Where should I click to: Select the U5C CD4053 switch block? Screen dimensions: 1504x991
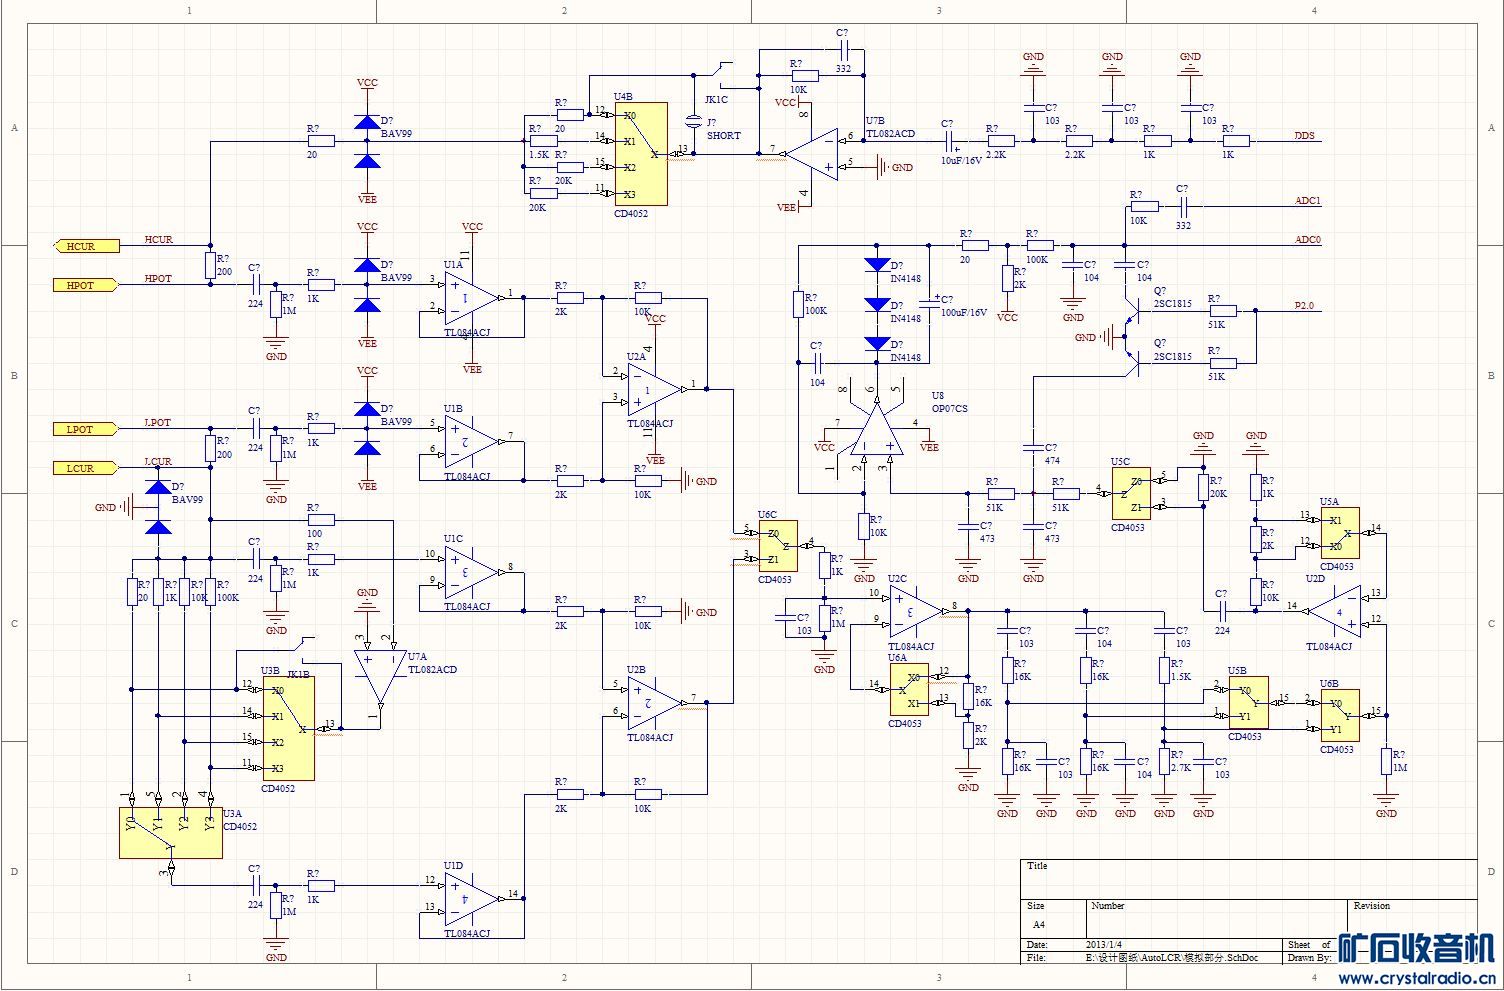click(1131, 494)
